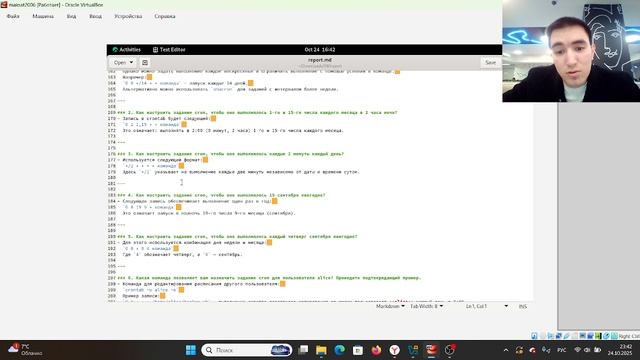640x360 pixels.
Task: Open the Text Editor app menu
Action: tap(169, 49)
